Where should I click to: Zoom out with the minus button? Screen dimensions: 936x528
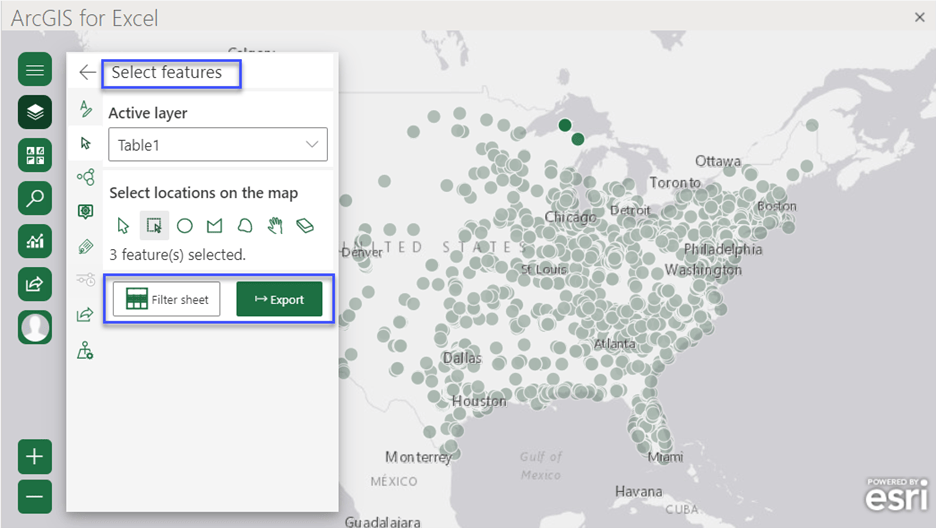coord(35,496)
